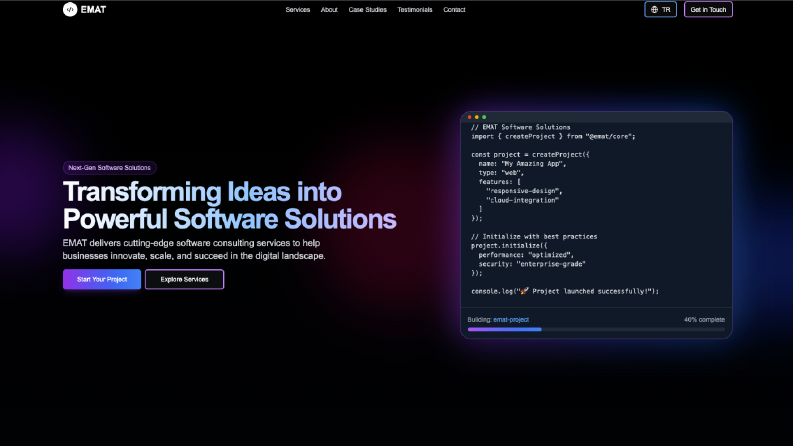Open the Contact nav link

click(x=454, y=10)
